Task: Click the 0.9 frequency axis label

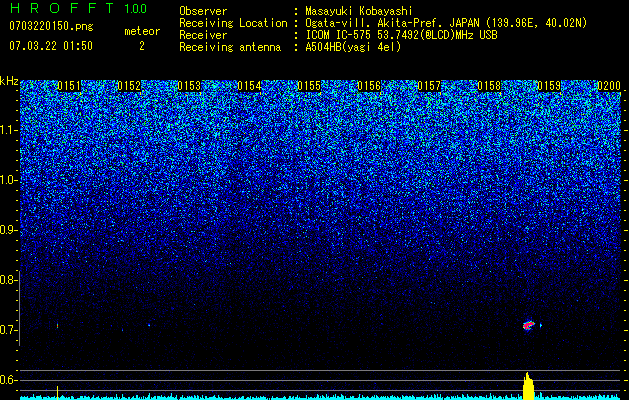Action: click(8, 230)
